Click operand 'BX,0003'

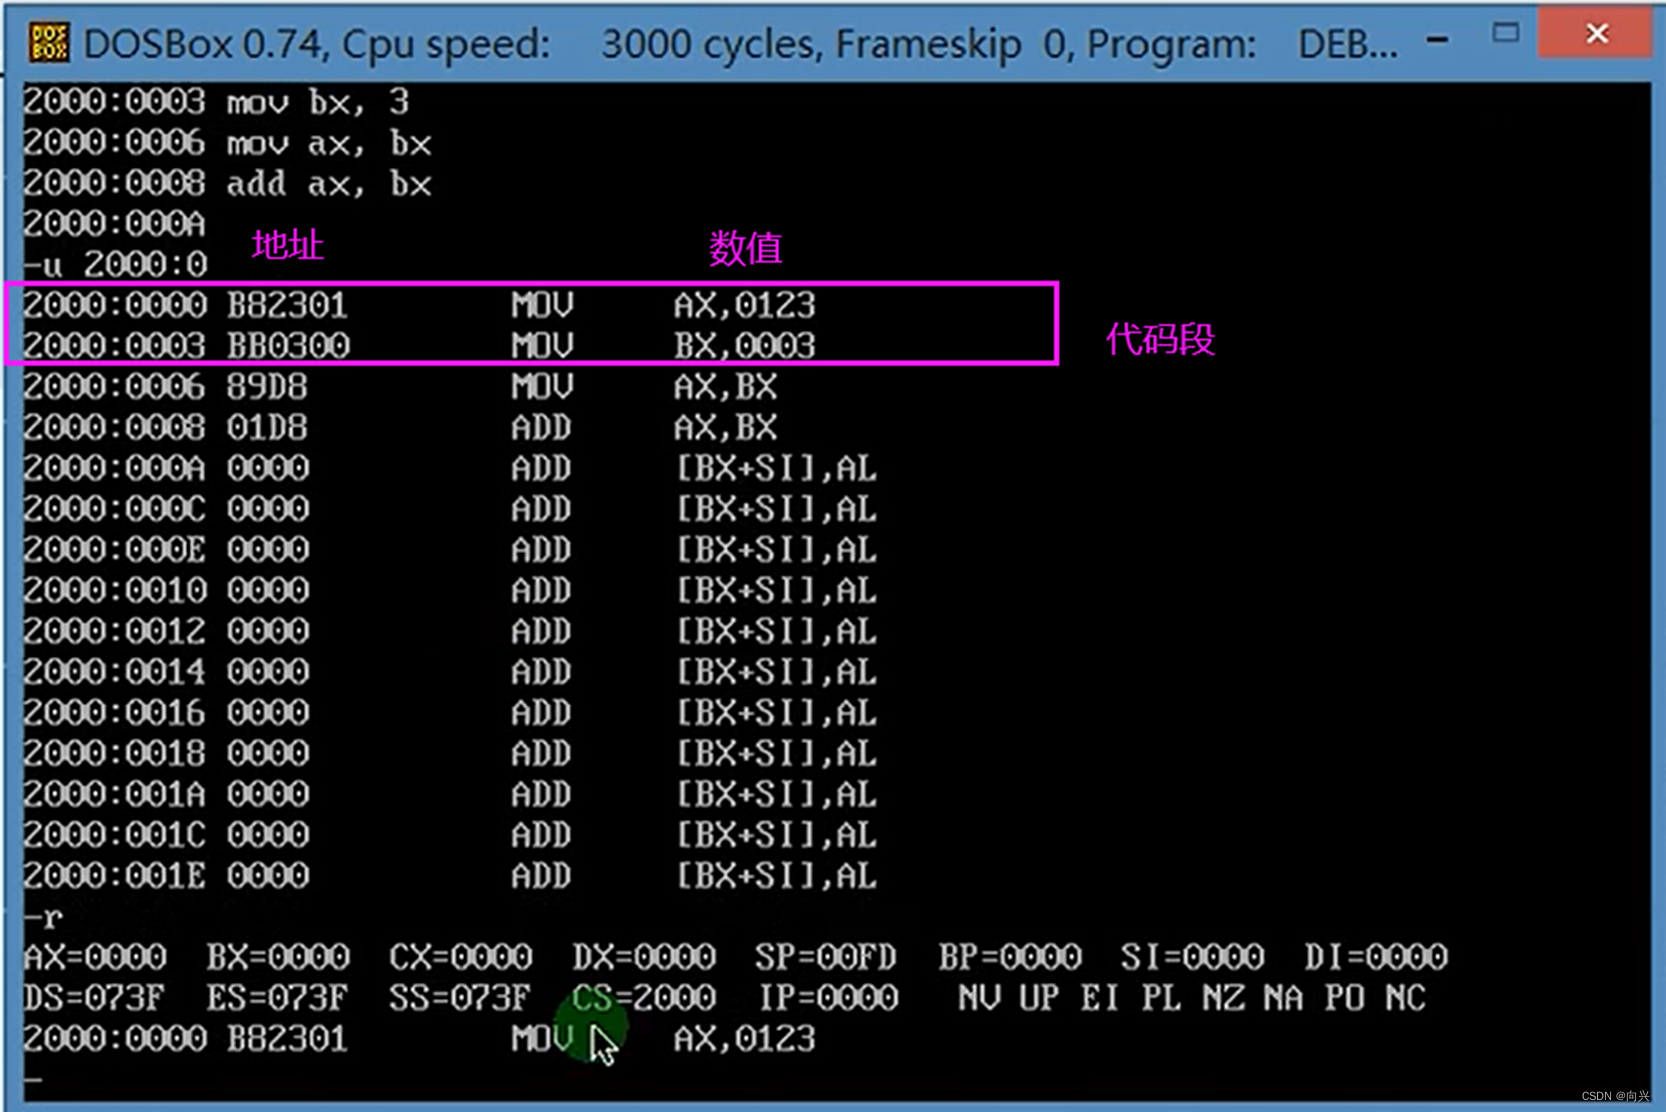pyautogui.click(x=745, y=346)
